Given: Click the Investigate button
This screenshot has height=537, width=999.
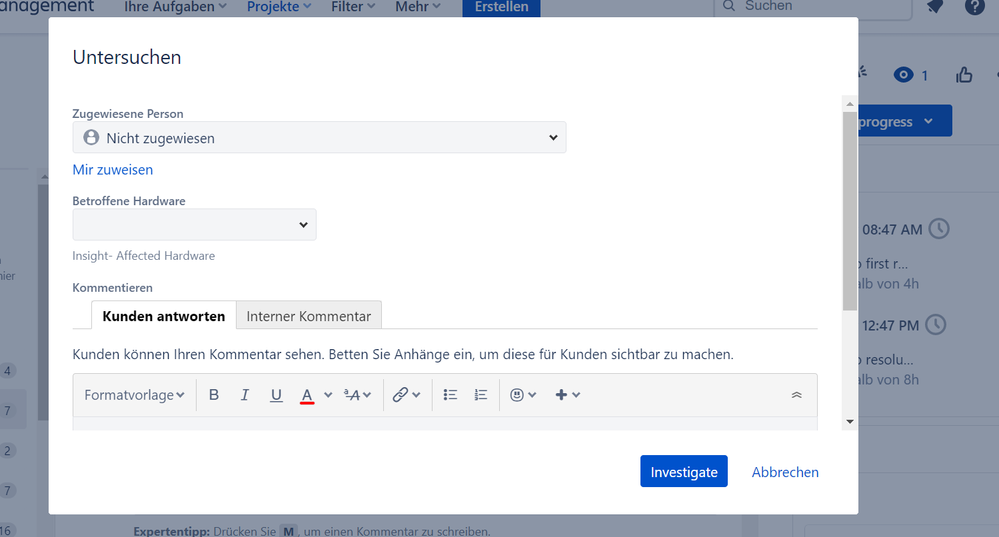Looking at the screenshot, I should pos(684,471).
